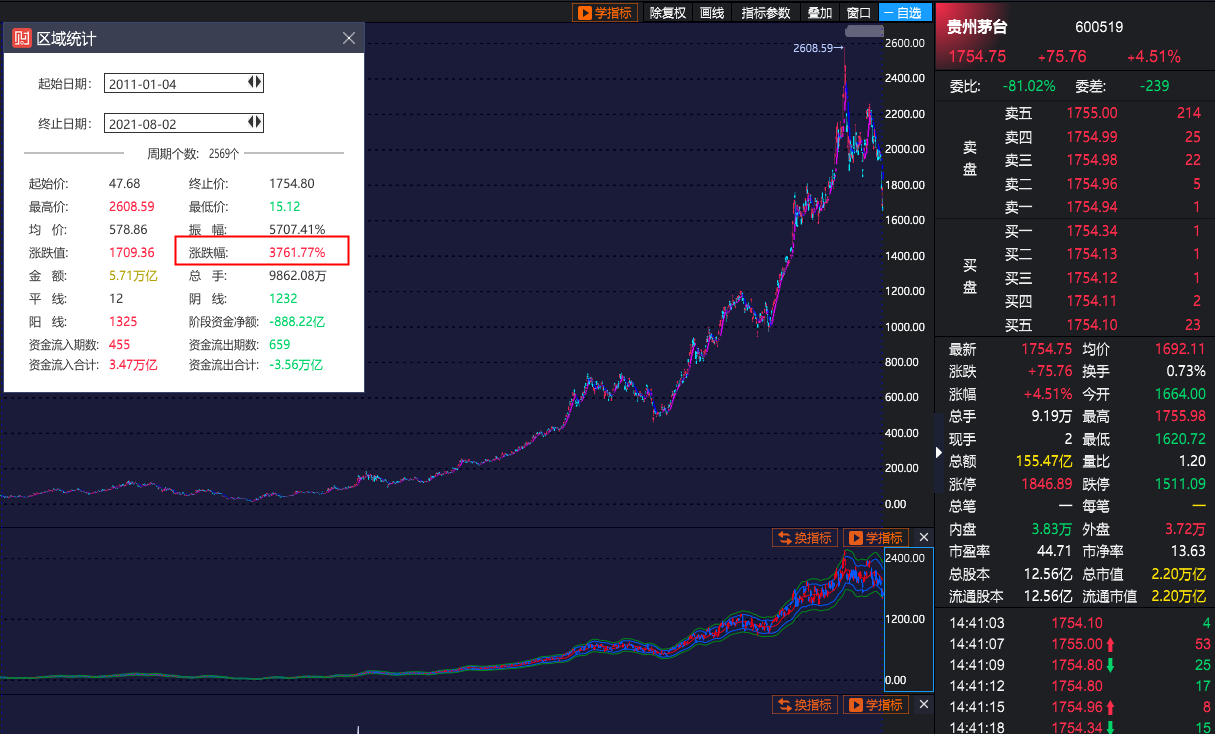Select the 买三 order row 1754.12
The width and height of the screenshot is (1215, 734).
tap(1104, 278)
